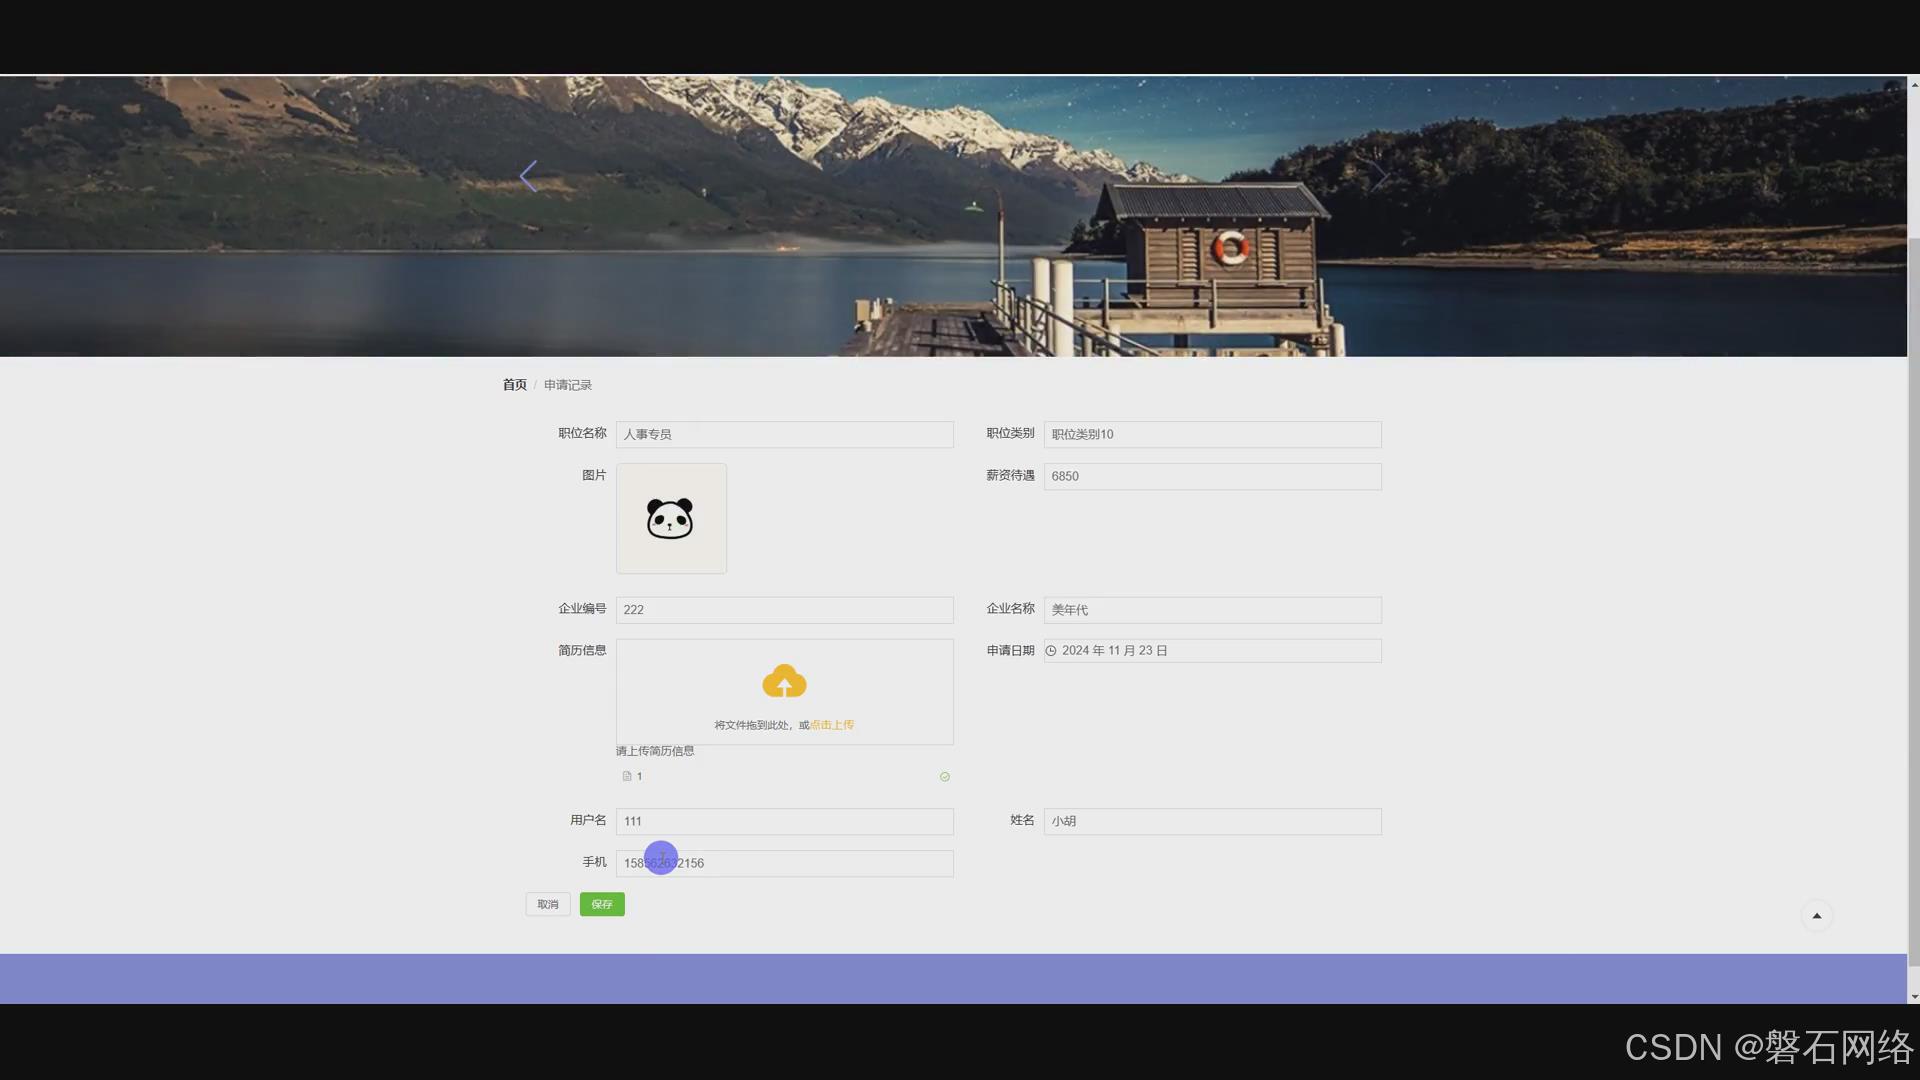Click the 薪资待遇 input showing 6850
Screen dimensions: 1920x1080
tap(1212, 476)
